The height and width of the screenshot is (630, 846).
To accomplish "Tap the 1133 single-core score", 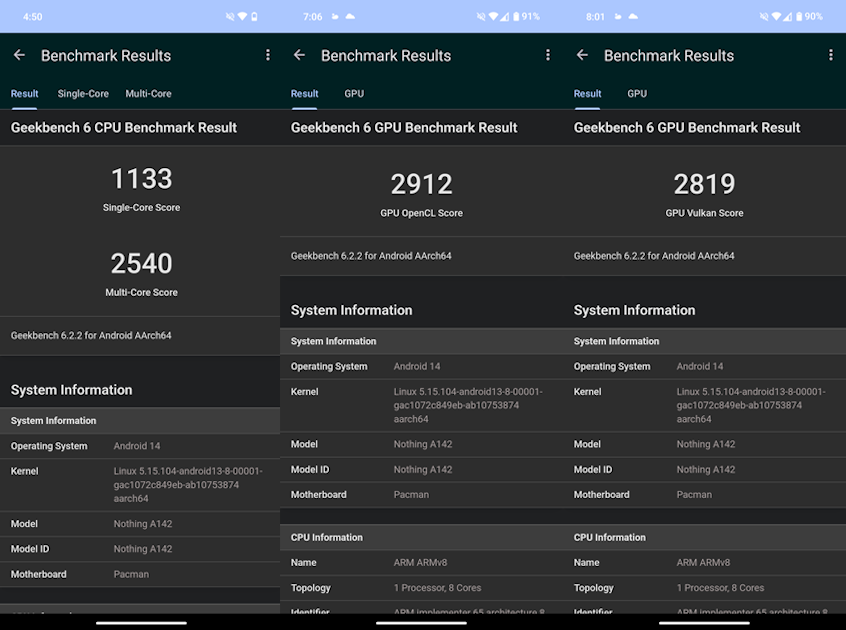I will (x=141, y=179).
